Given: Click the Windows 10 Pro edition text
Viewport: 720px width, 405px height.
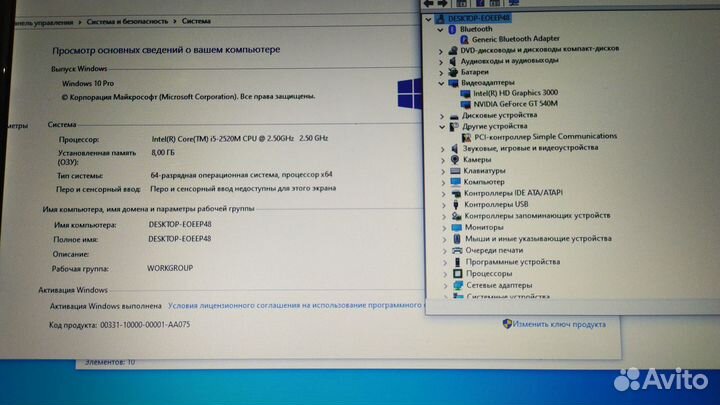Looking at the screenshot, I should pos(88,84).
